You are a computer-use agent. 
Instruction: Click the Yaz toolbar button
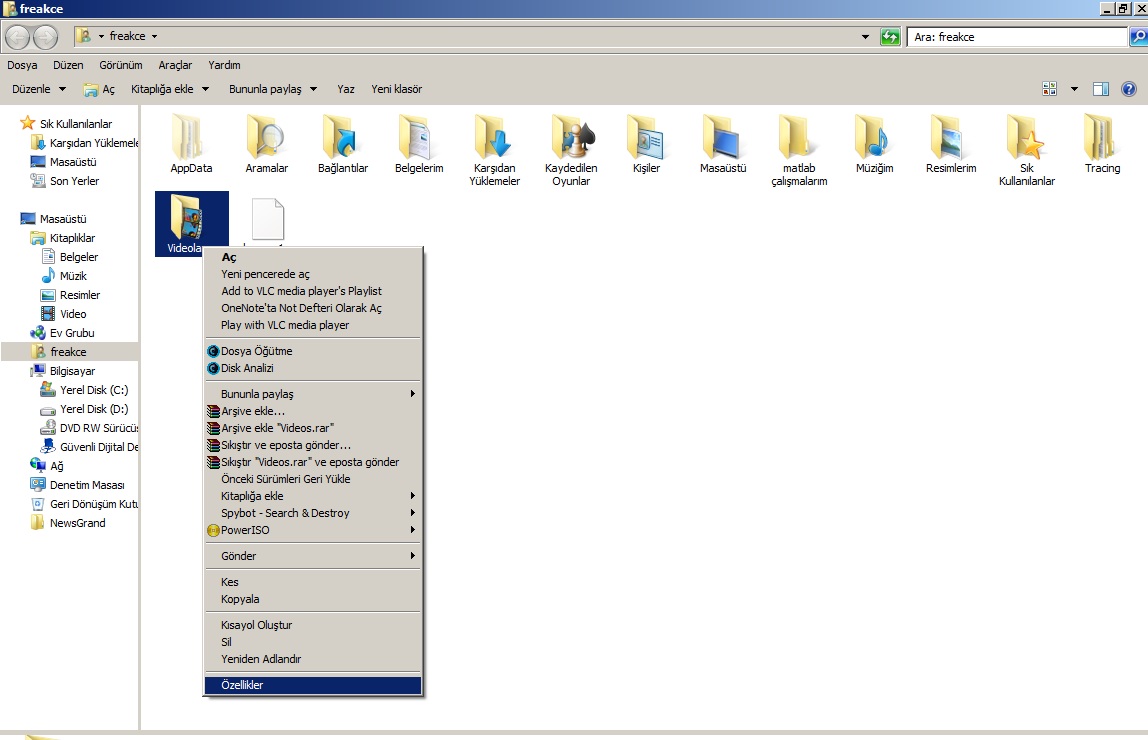pos(346,89)
